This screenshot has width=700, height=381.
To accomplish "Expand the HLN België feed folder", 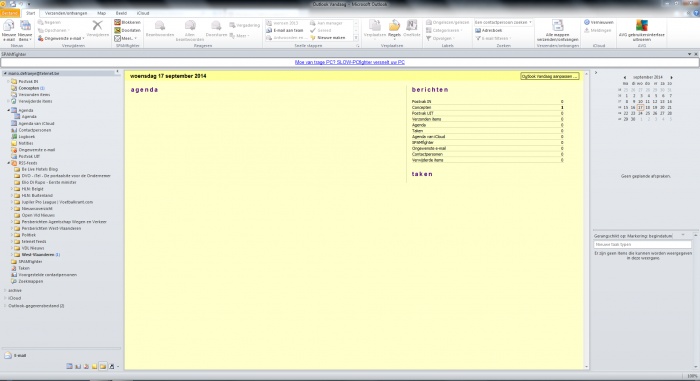I will coord(12,189).
